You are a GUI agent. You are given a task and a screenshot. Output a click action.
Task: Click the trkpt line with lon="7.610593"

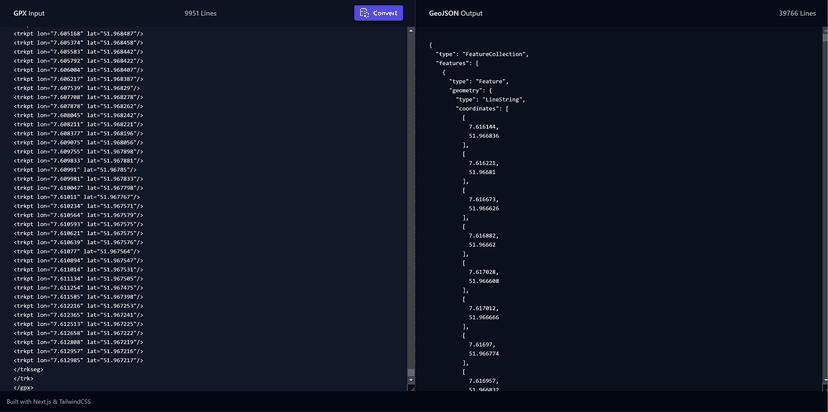pyautogui.click(x=78, y=224)
